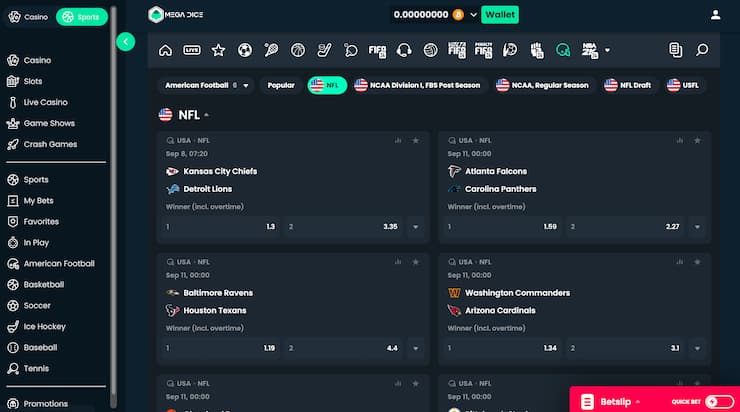Select the green American football helmet icon
The width and height of the screenshot is (740, 412).
tap(563, 50)
